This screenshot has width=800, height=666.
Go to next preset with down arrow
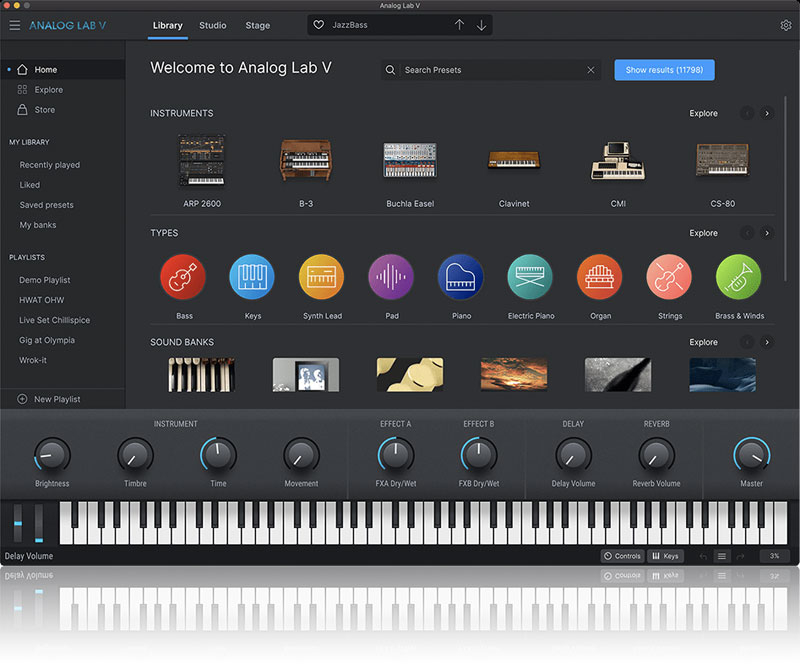(x=481, y=25)
